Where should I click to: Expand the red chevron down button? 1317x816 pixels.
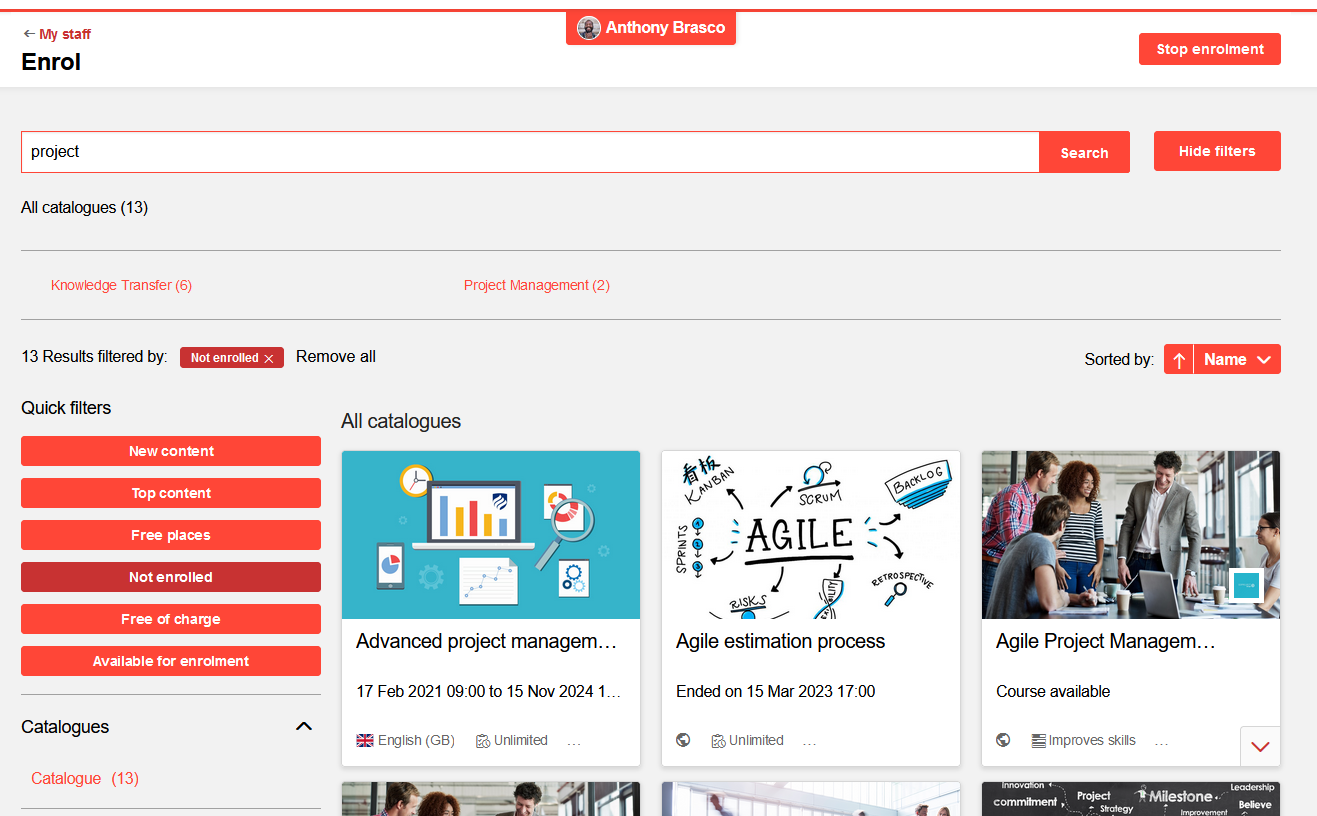1260,746
